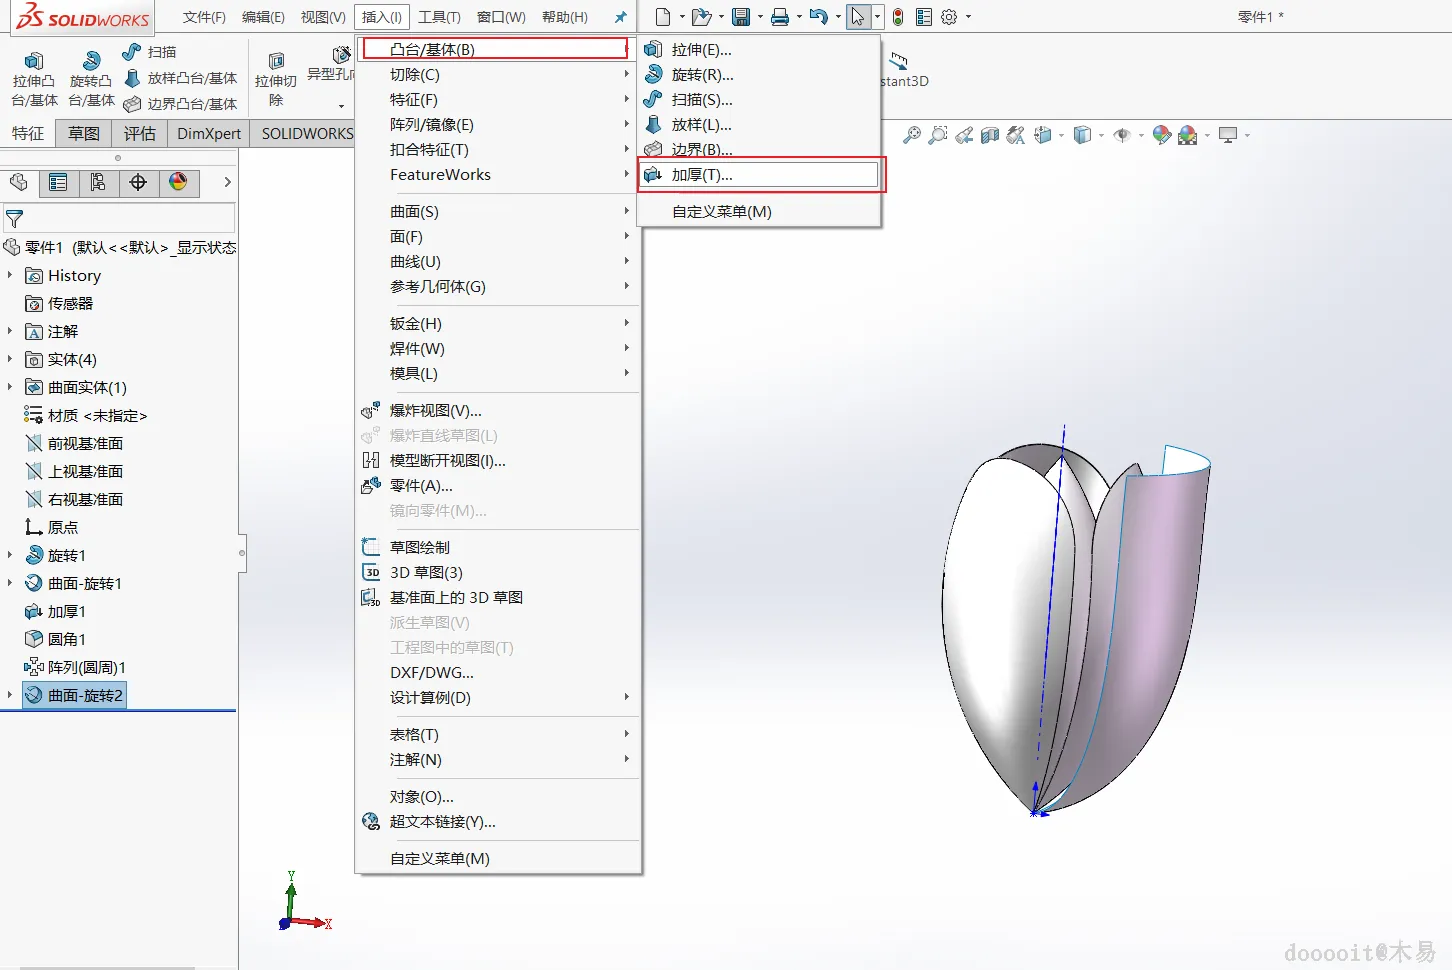Screen dimensions: 1452x970
Task: Toggle hide/show items eye icon
Action: click(1122, 135)
